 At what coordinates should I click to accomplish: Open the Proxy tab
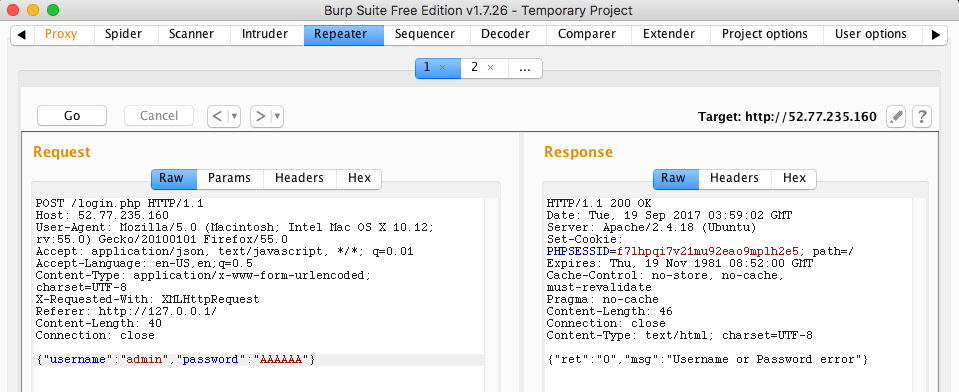(61, 34)
